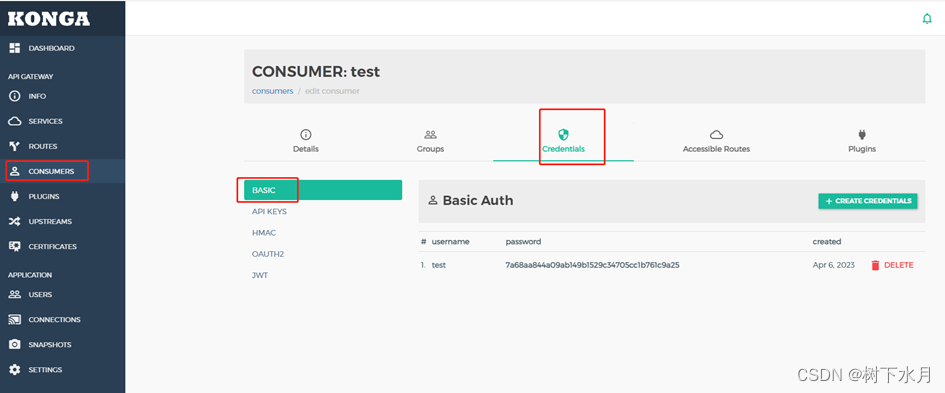Click the KONGA logo
Image resolution: width=945 pixels, height=393 pixels.
(49, 19)
